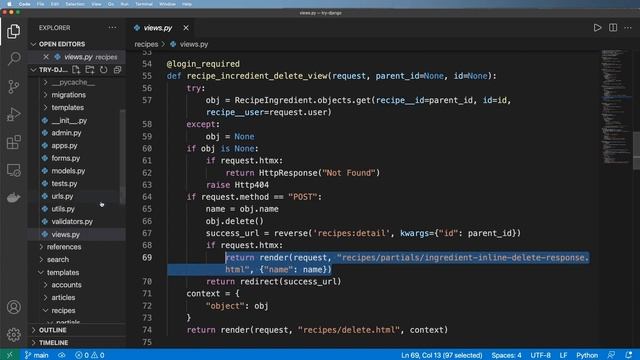Viewport: 640px width, 360px height.
Task: Split the editor to the right
Action: [613, 28]
